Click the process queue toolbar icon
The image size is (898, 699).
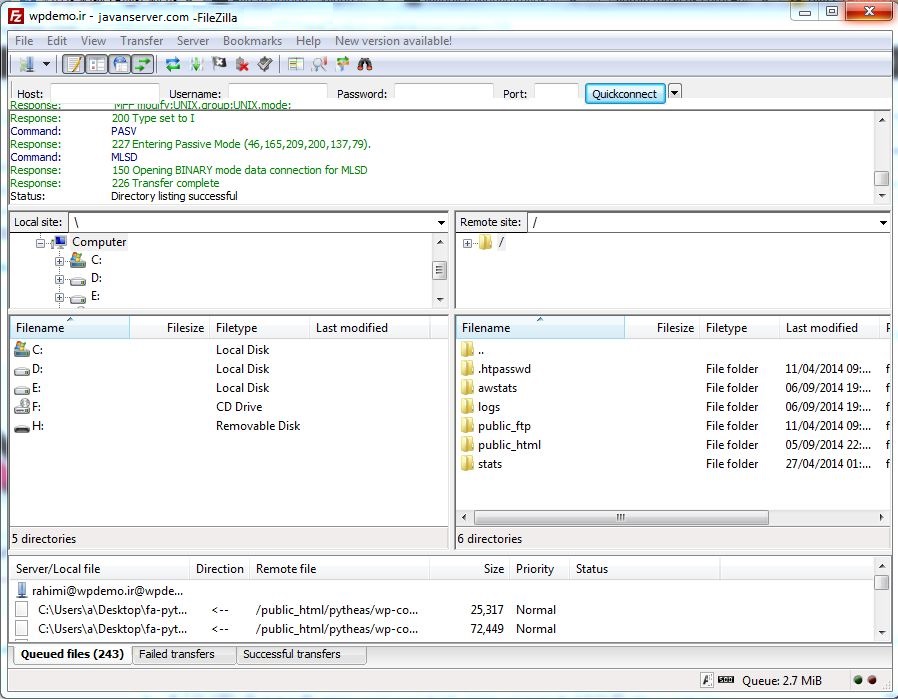(x=196, y=64)
